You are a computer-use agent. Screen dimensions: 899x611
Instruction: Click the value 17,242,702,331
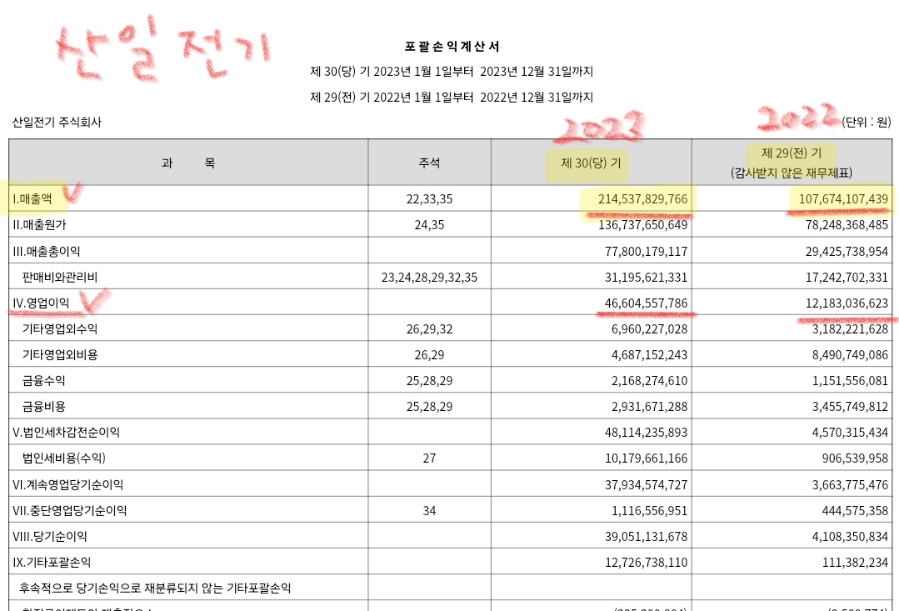pos(847,277)
